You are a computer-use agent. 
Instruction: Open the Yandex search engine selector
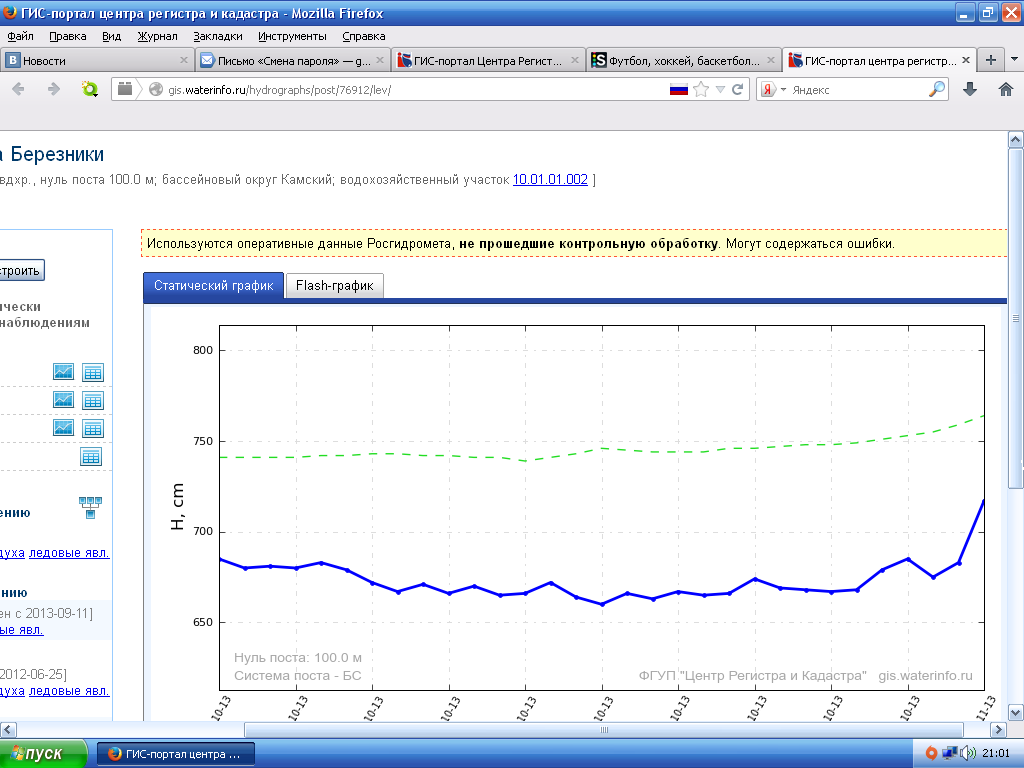[773, 89]
